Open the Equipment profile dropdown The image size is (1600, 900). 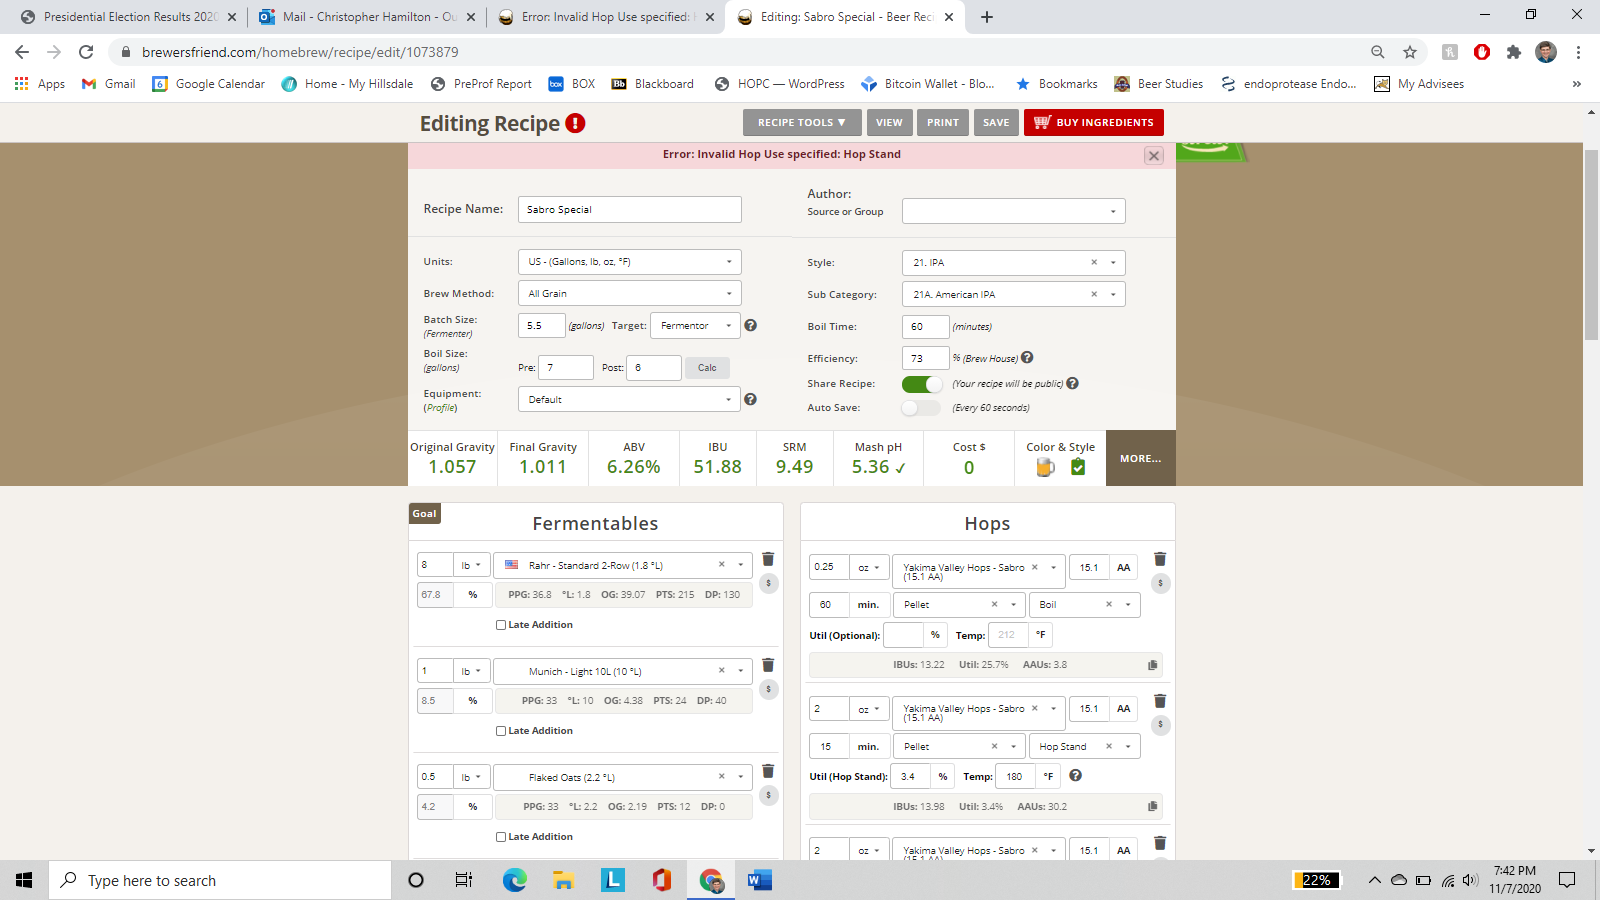630,399
